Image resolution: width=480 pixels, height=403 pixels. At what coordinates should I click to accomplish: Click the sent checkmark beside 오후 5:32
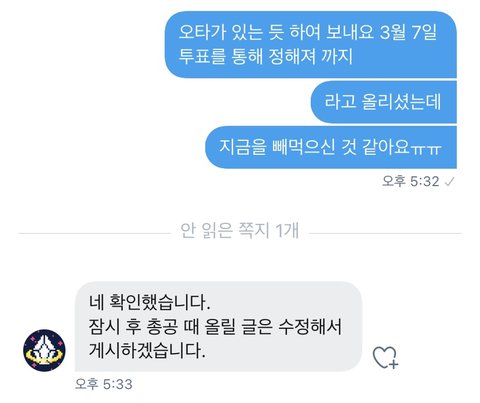coord(450,182)
